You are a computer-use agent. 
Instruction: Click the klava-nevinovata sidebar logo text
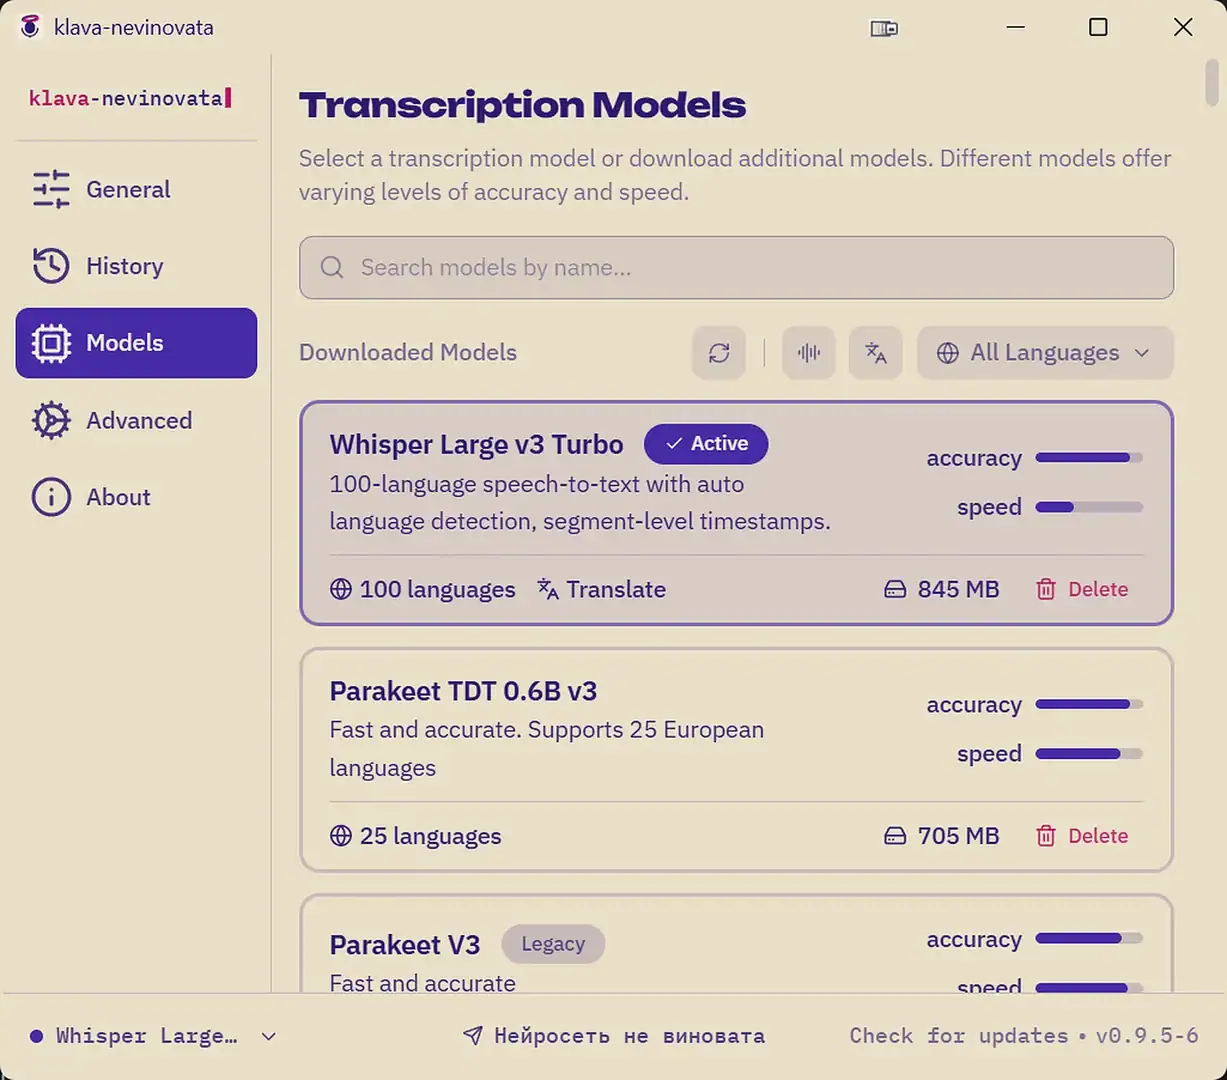(x=130, y=98)
